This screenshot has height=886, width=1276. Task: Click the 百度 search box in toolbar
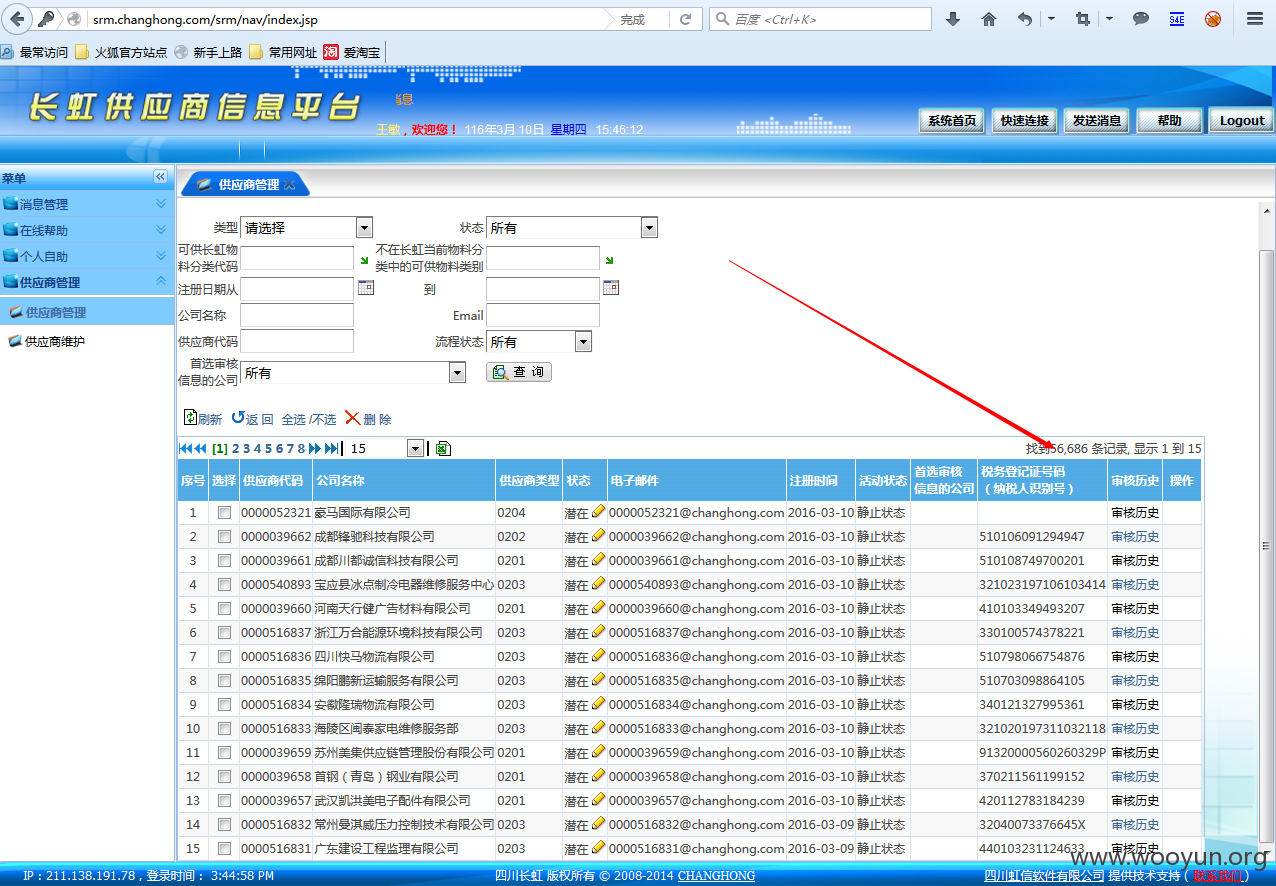(820, 19)
